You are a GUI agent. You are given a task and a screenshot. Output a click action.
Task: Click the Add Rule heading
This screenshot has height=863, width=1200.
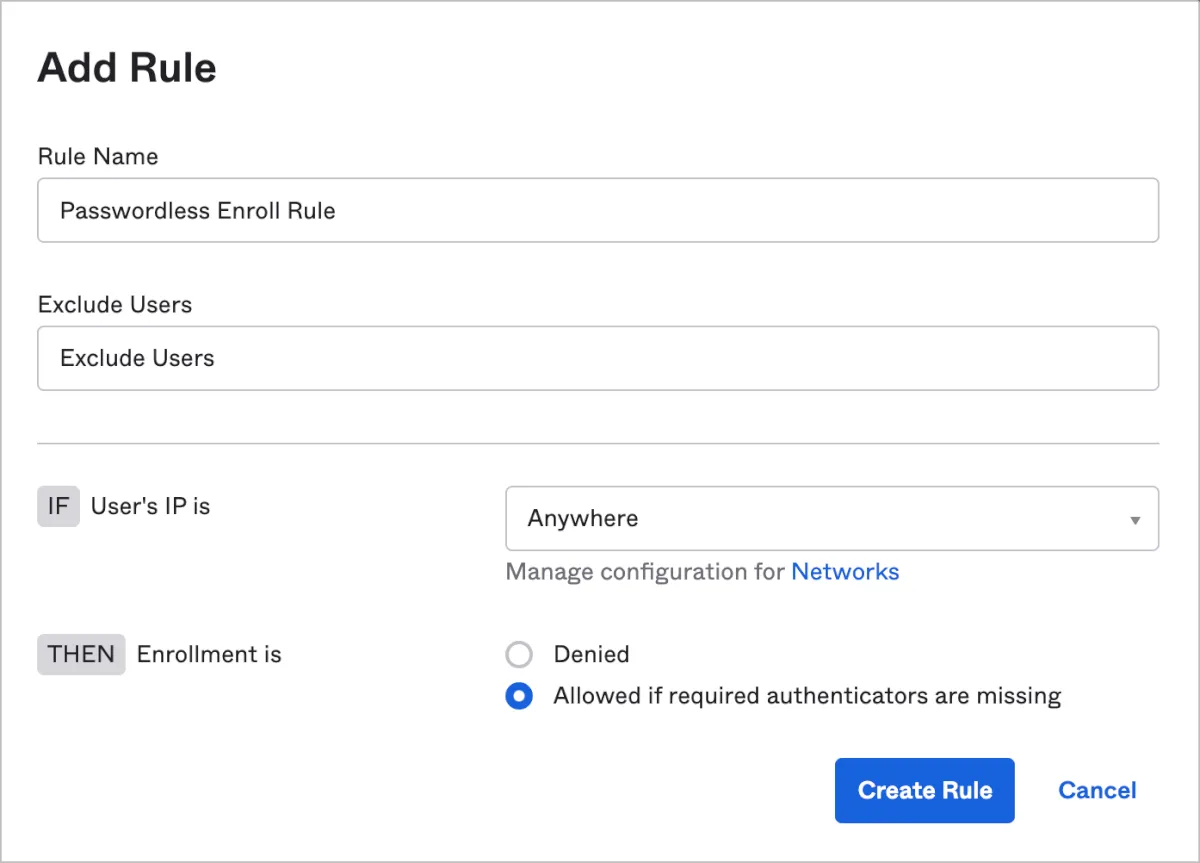pyautogui.click(x=127, y=68)
